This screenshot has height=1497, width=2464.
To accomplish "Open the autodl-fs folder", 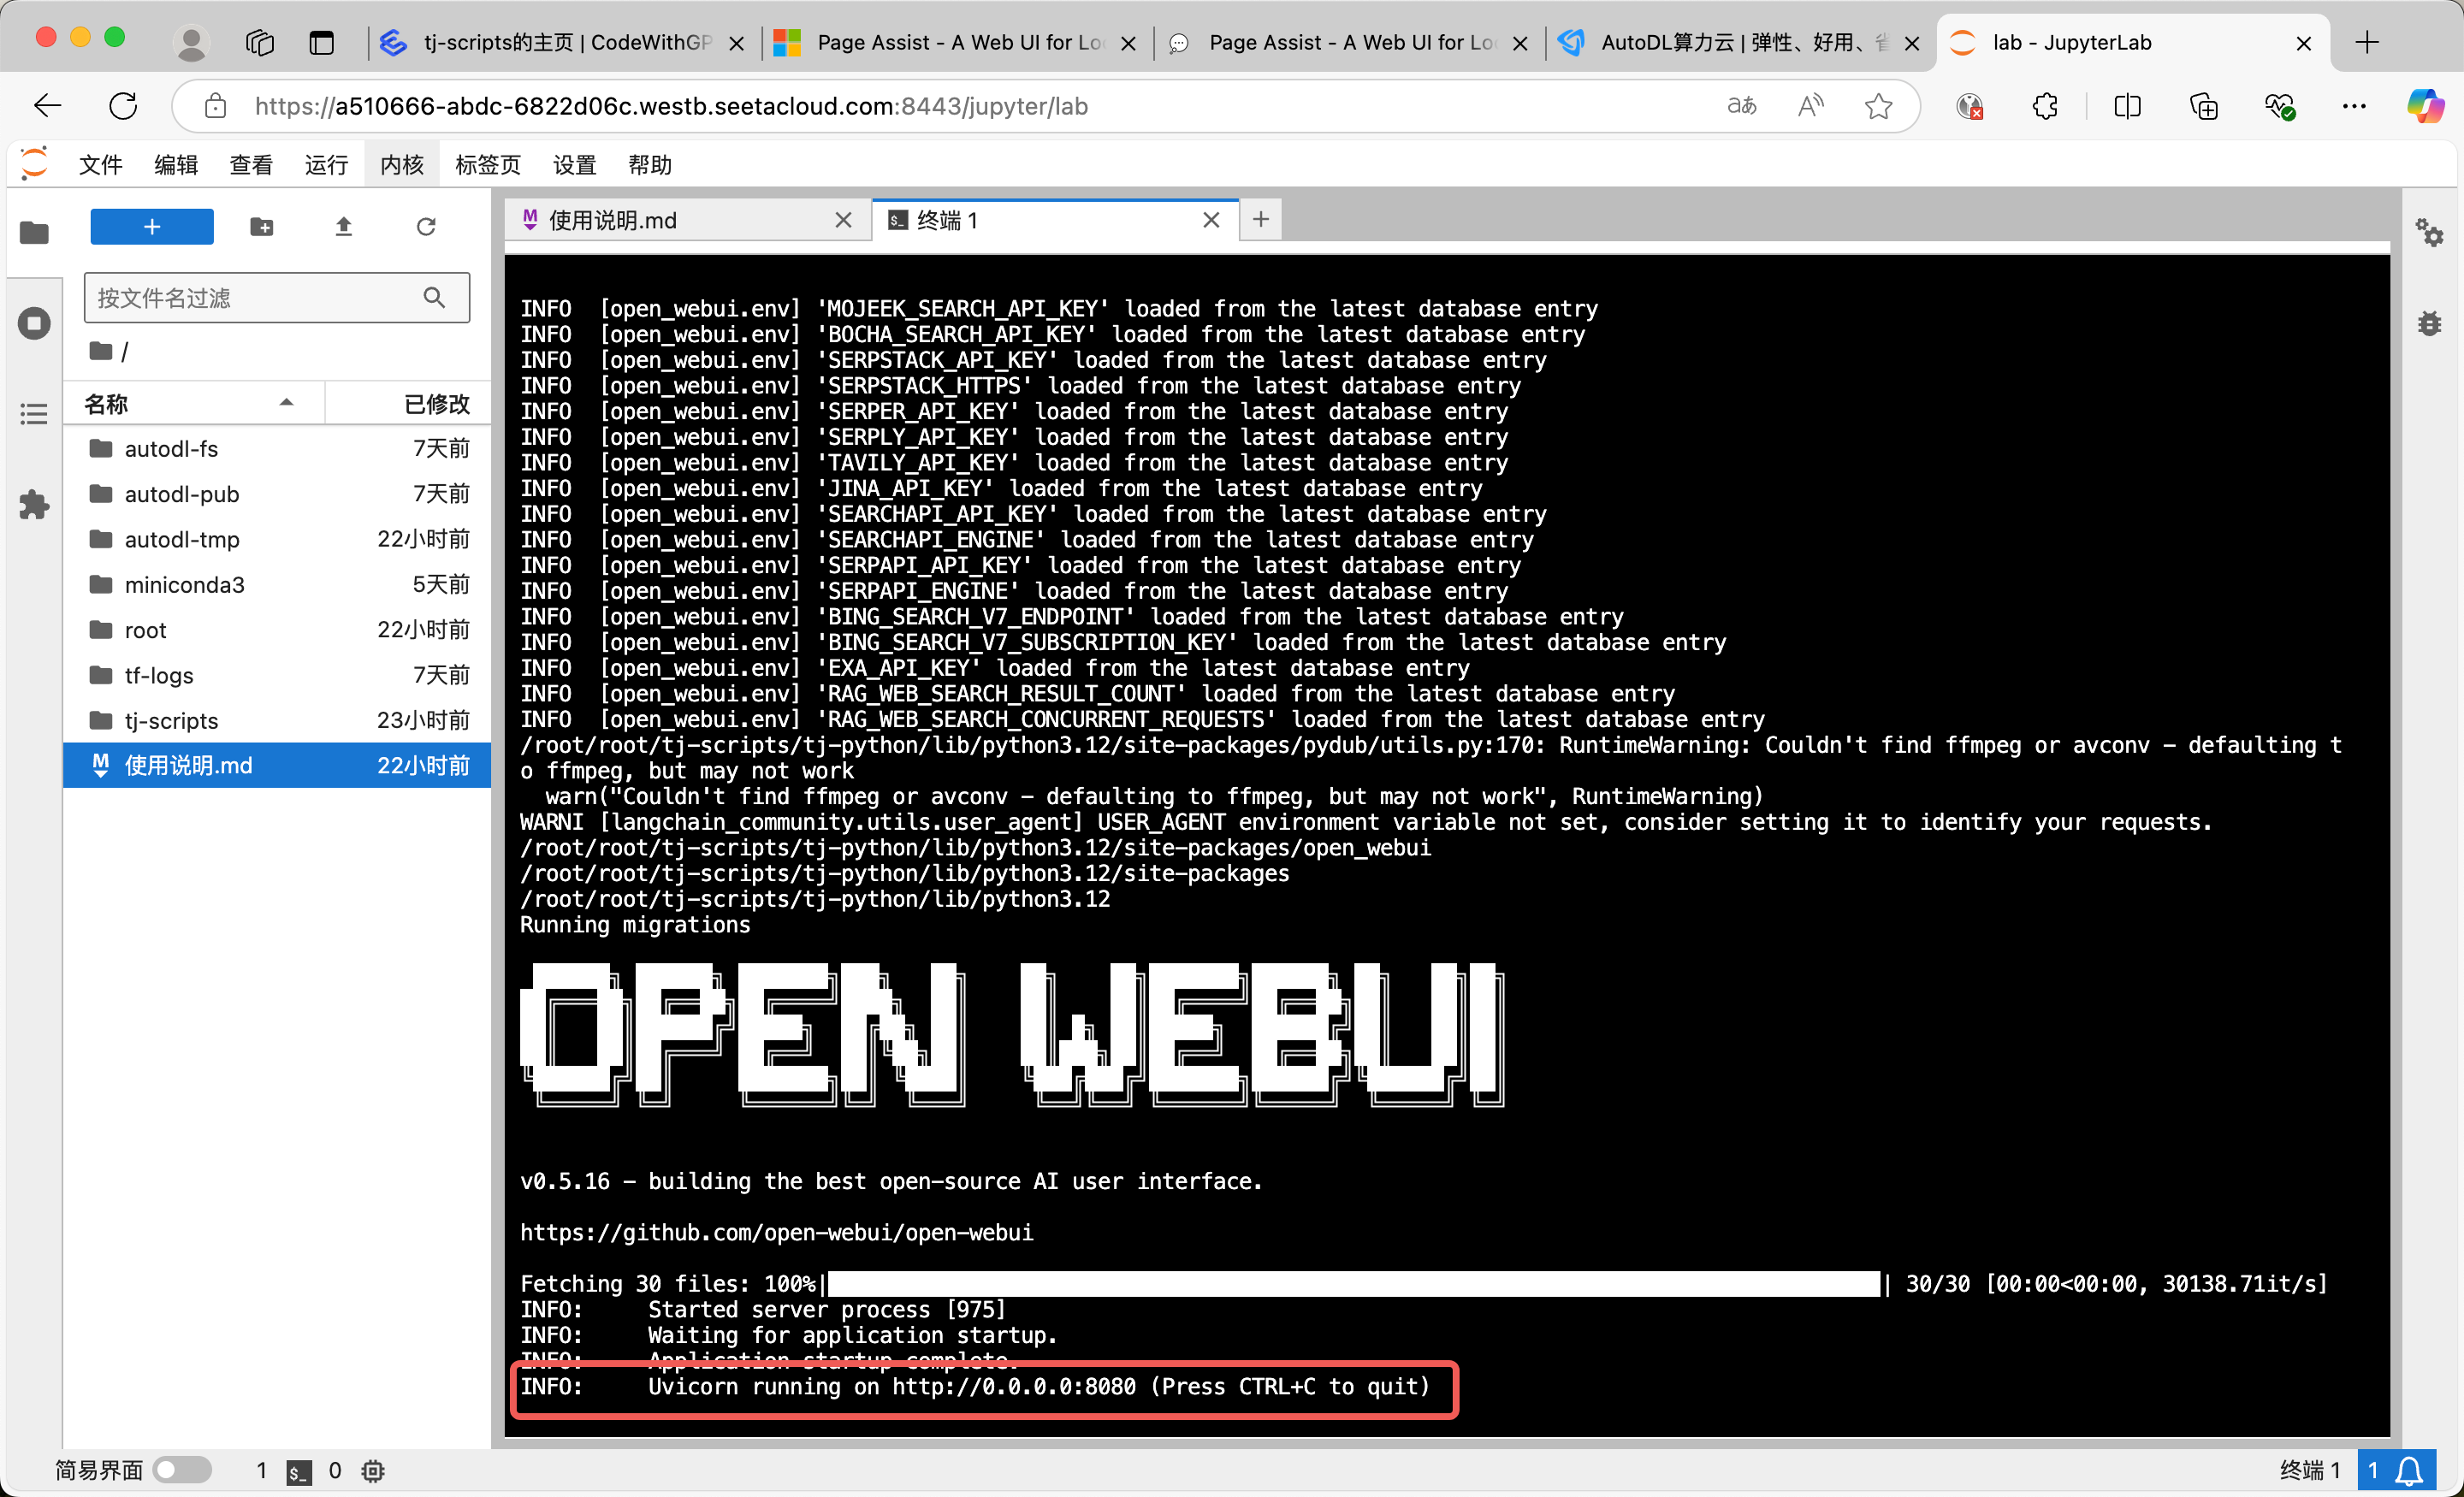I will [x=277, y=448].
